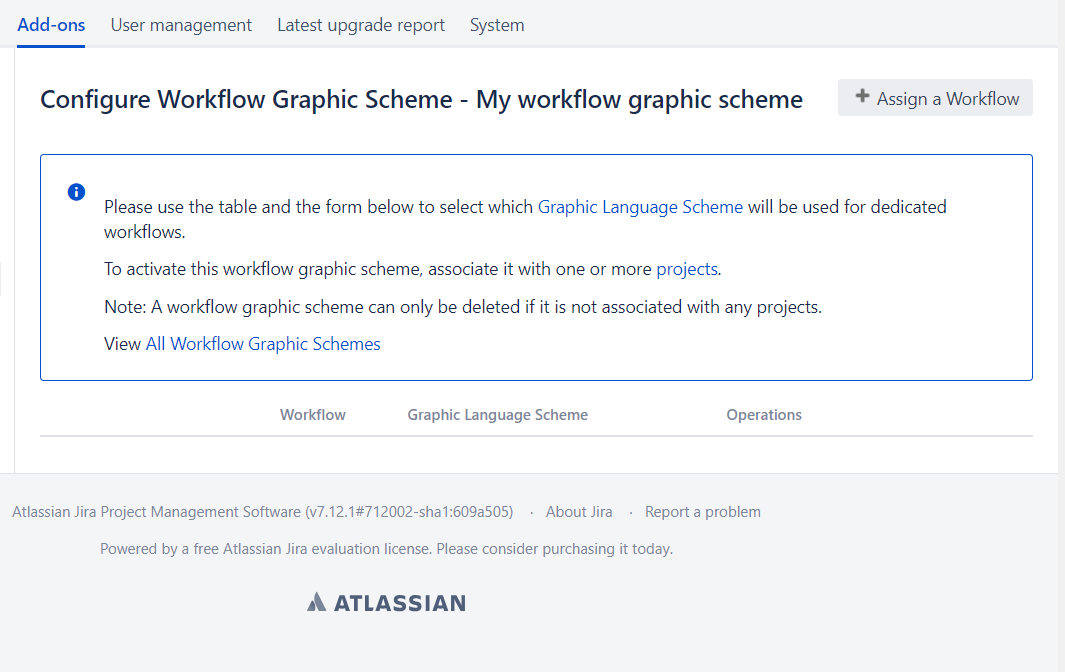Image resolution: width=1065 pixels, height=672 pixels.
Task: Switch to the User management tab
Action: point(181,25)
